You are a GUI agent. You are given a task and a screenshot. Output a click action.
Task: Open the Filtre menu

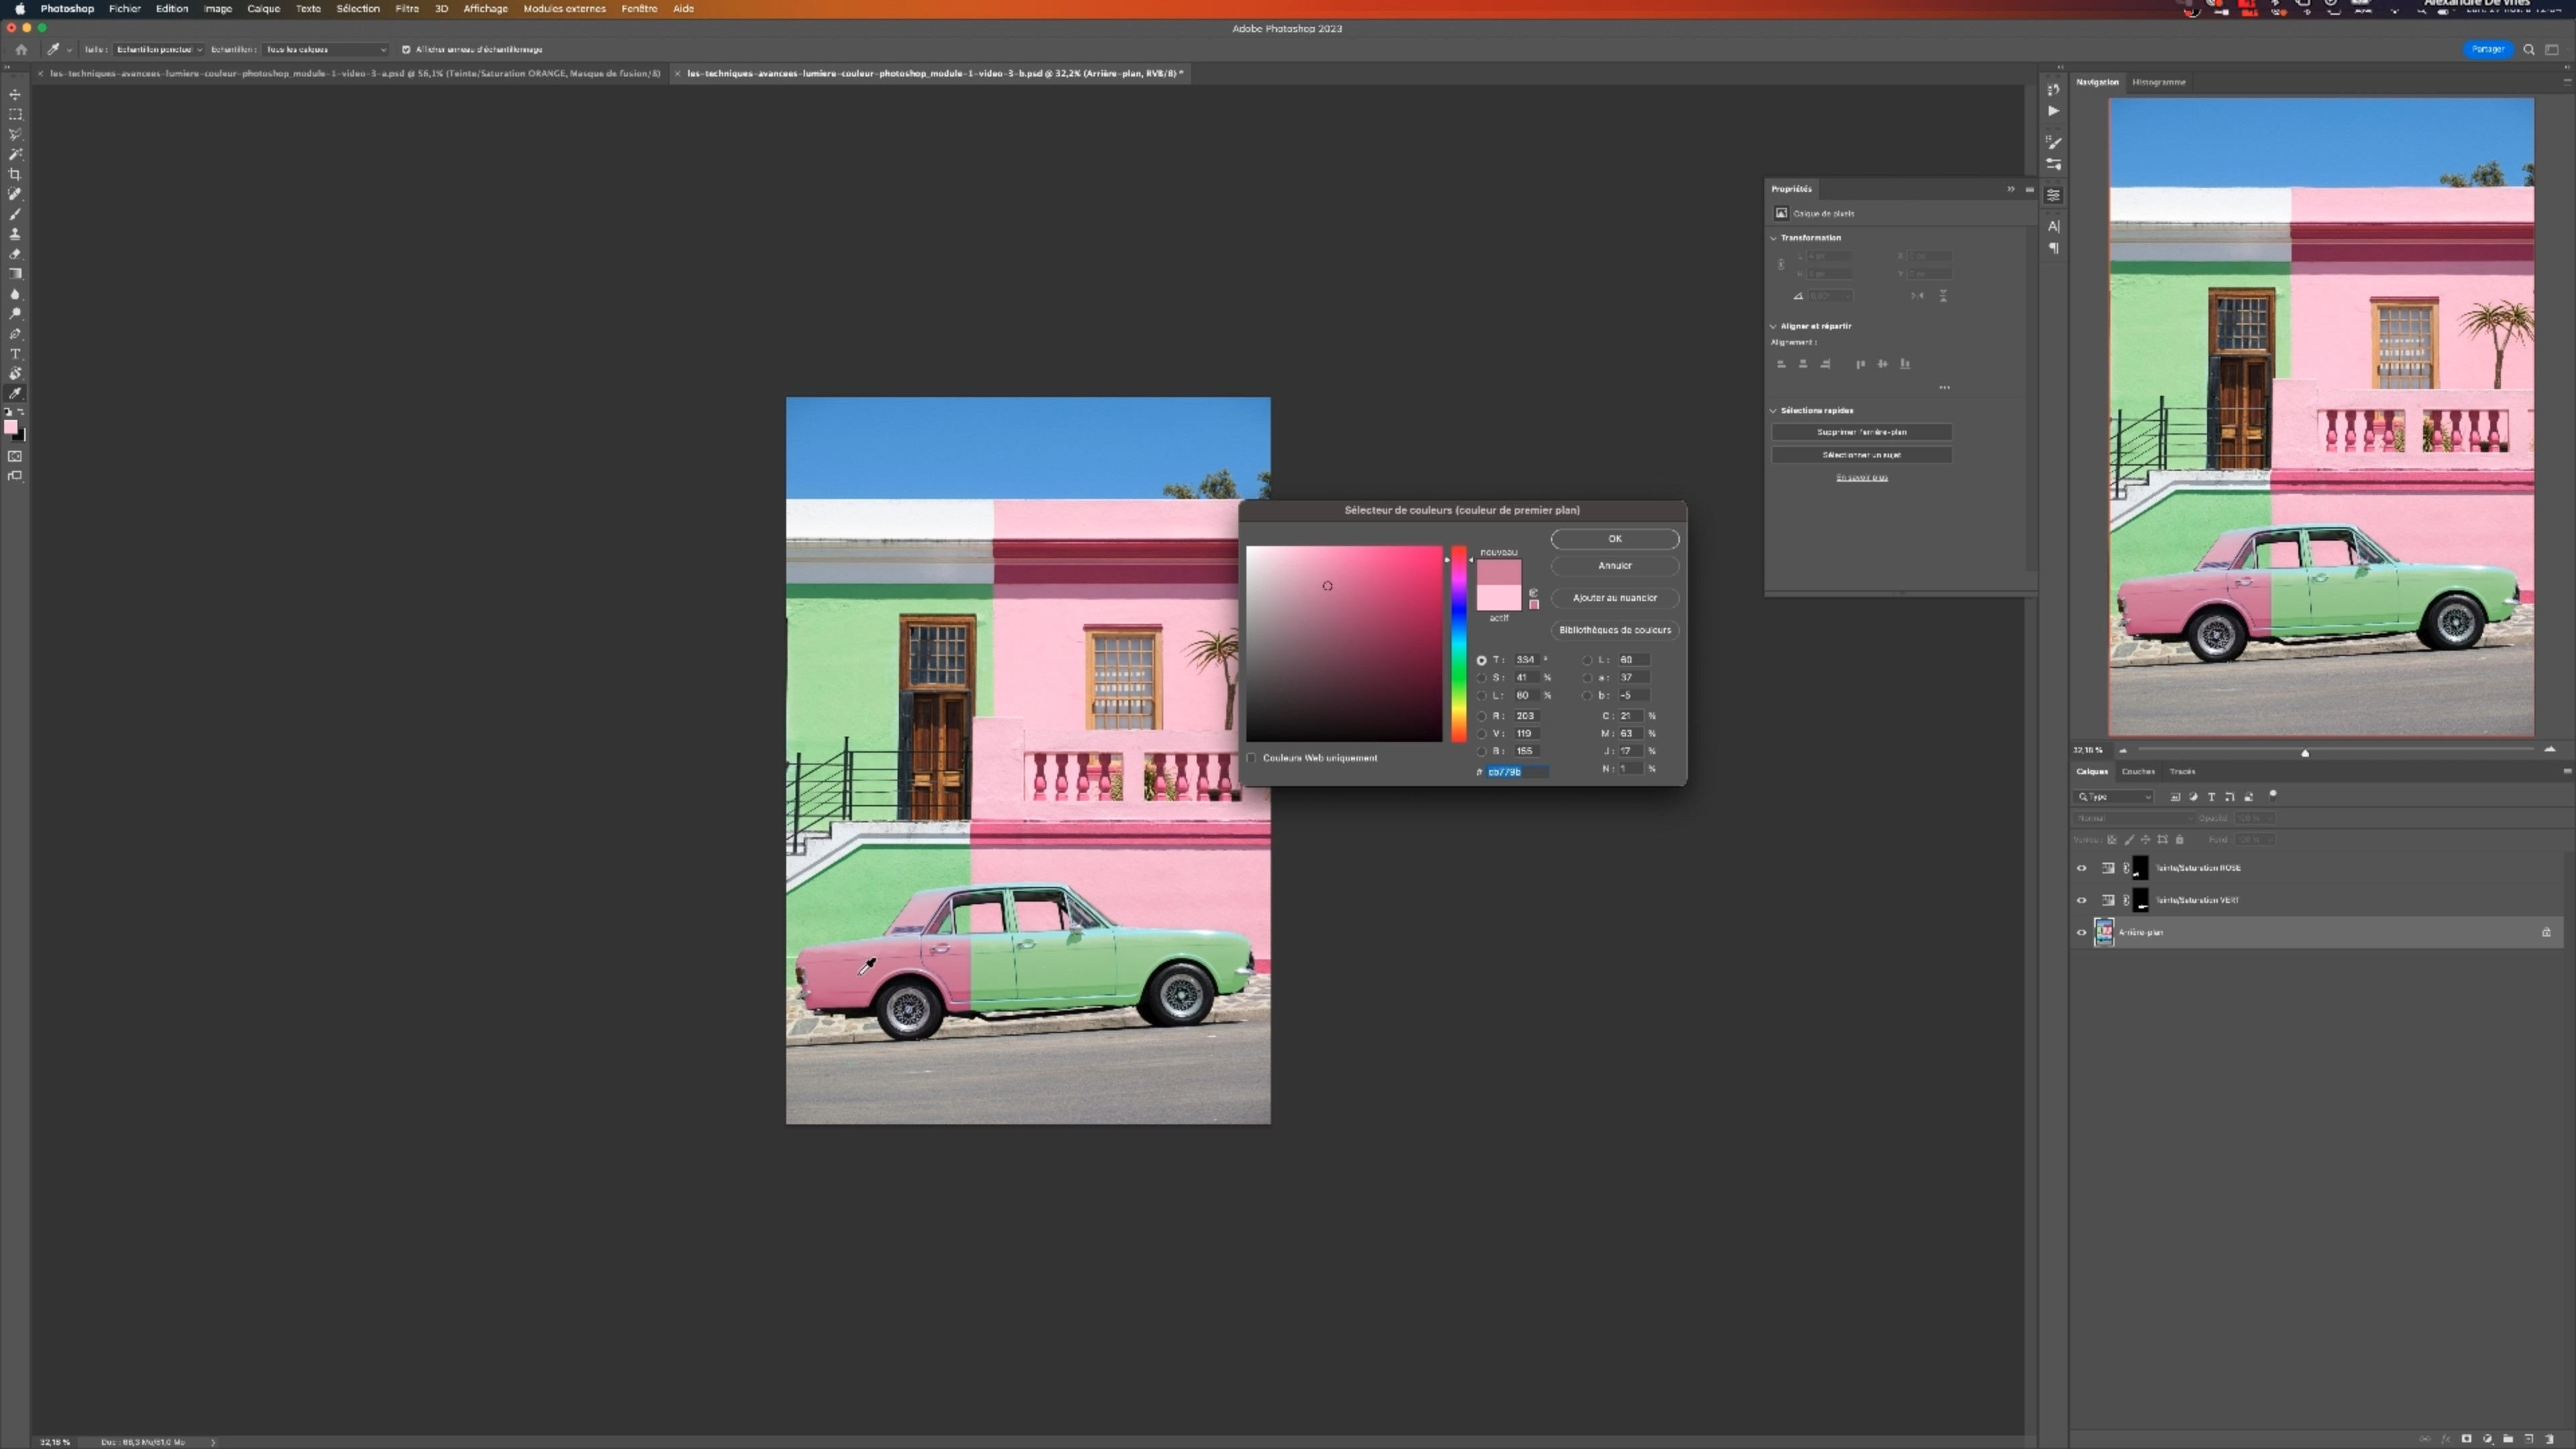(406, 9)
